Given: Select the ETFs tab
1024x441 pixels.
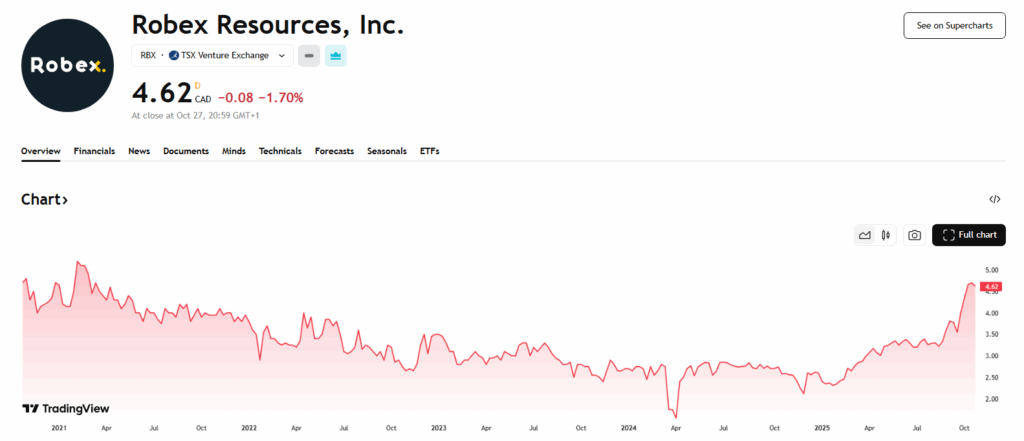Looking at the screenshot, I should coord(429,151).
